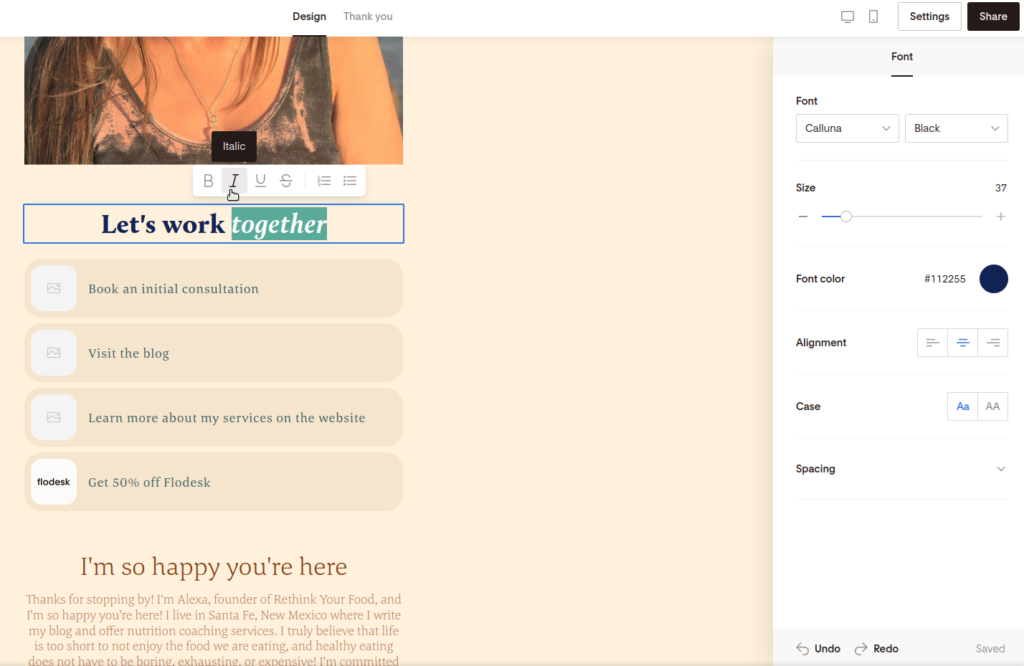The height and width of the screenshot is (666, 1024).
Task: Align text to the right
Action: point(993,343)
